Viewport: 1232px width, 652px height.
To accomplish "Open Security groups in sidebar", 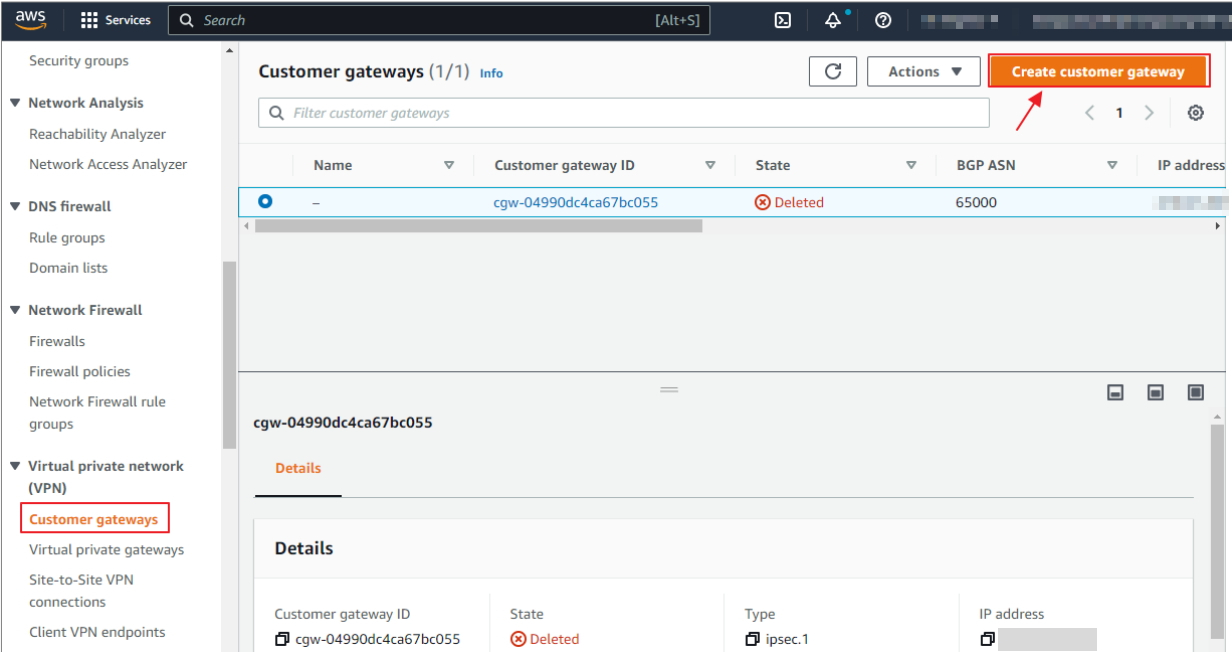I will click(x=79, y=61).
